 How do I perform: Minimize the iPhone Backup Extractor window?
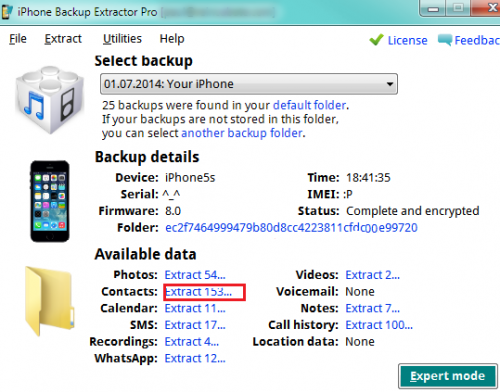[433, 8]
